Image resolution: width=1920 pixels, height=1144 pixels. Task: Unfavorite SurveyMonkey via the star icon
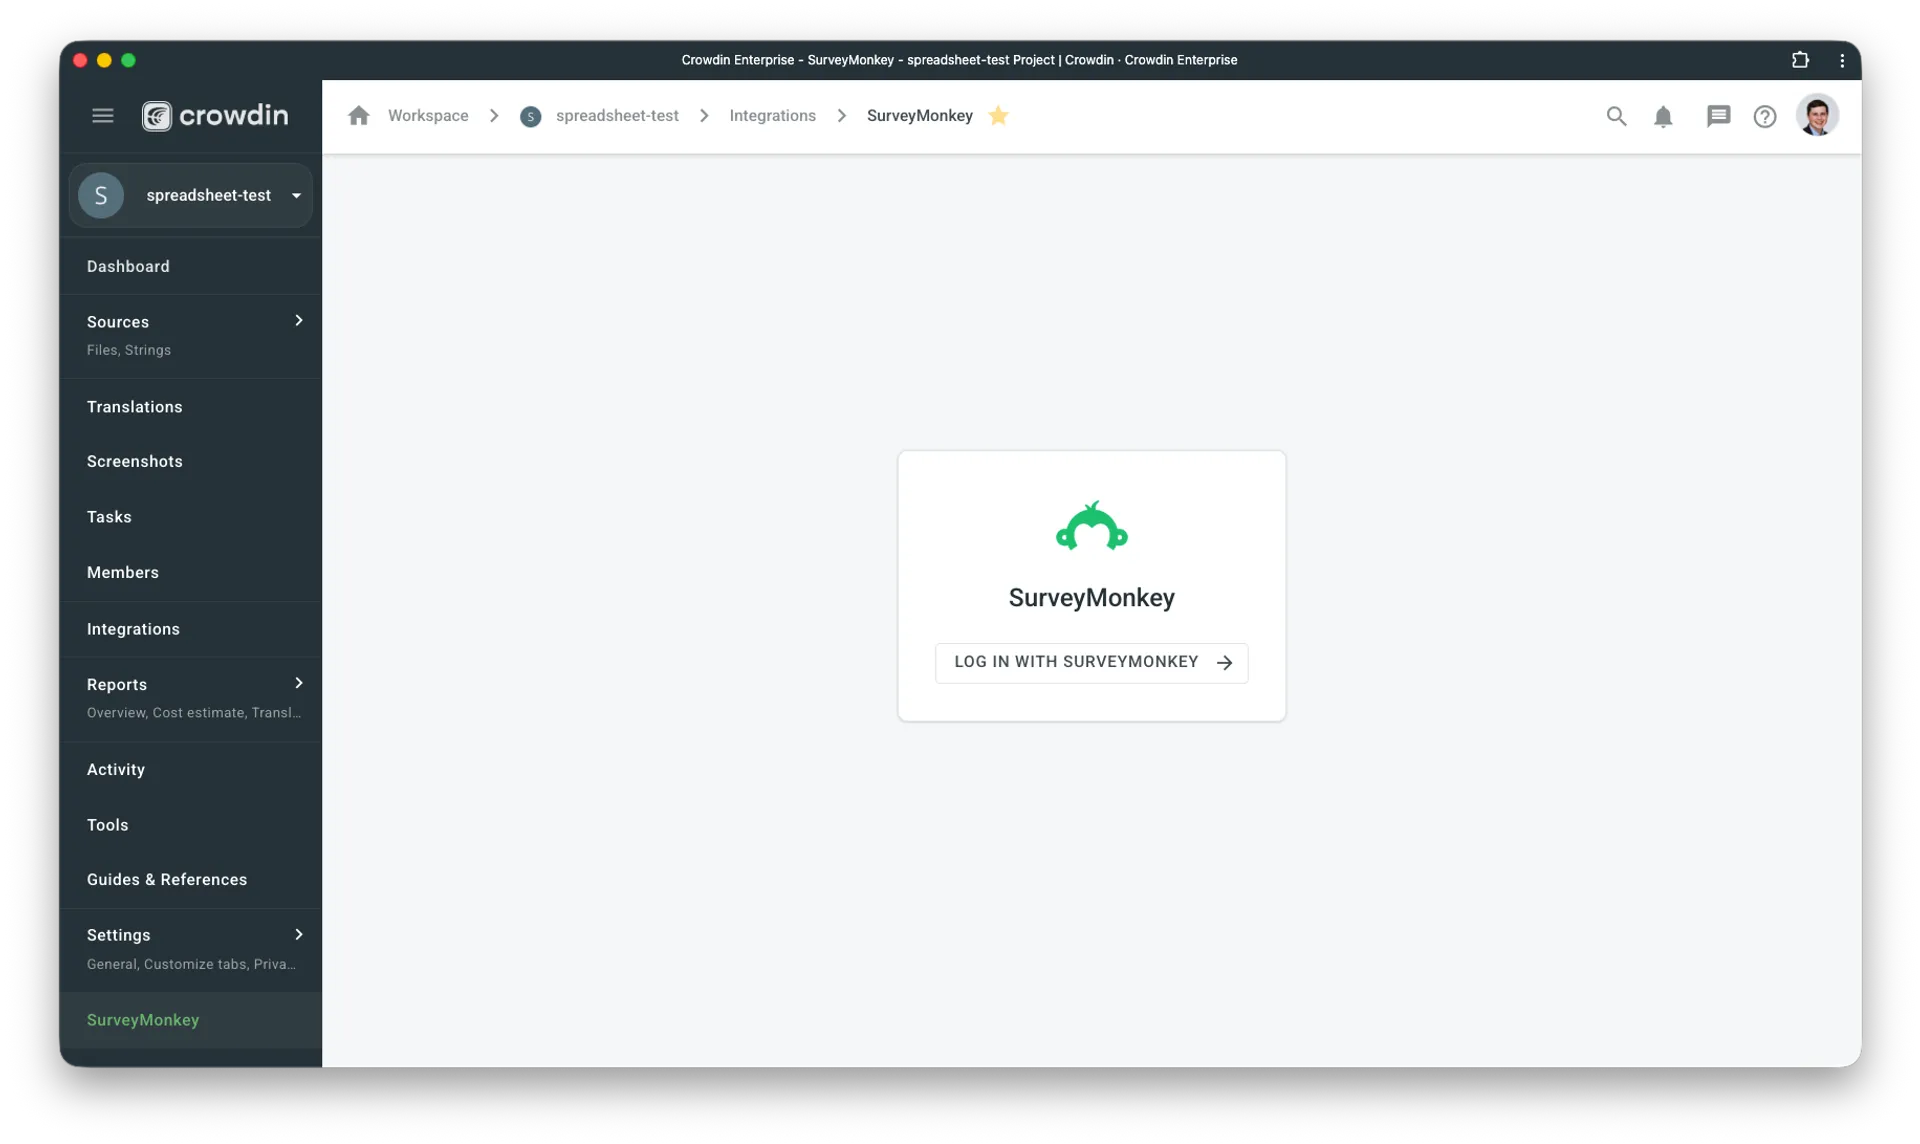[x=998, y=116]
